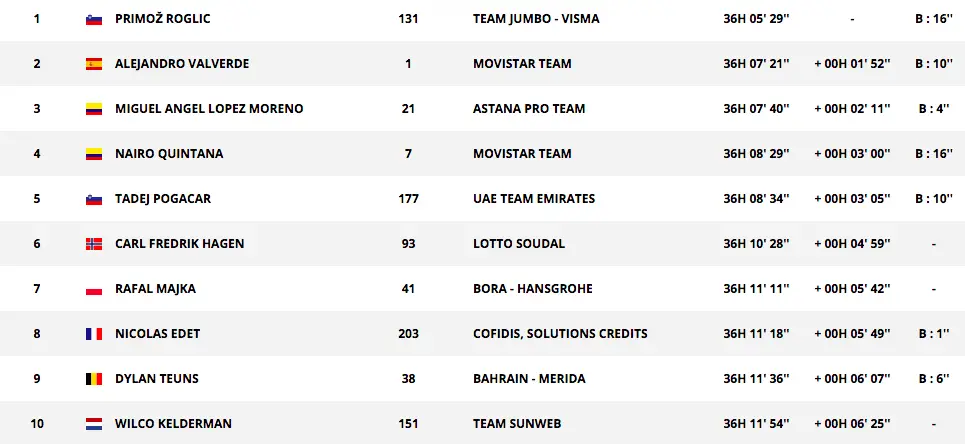Click Roglic's total time 36H 05' 29''

(756, 19)
